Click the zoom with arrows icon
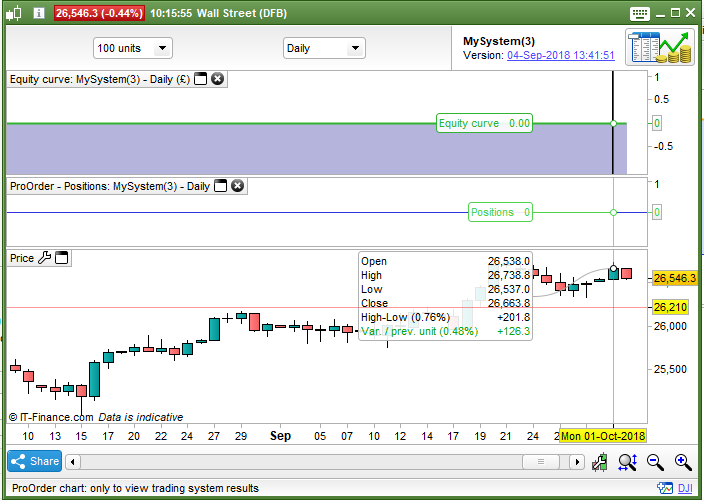704x500 pixels. click(x=627, y=462)
